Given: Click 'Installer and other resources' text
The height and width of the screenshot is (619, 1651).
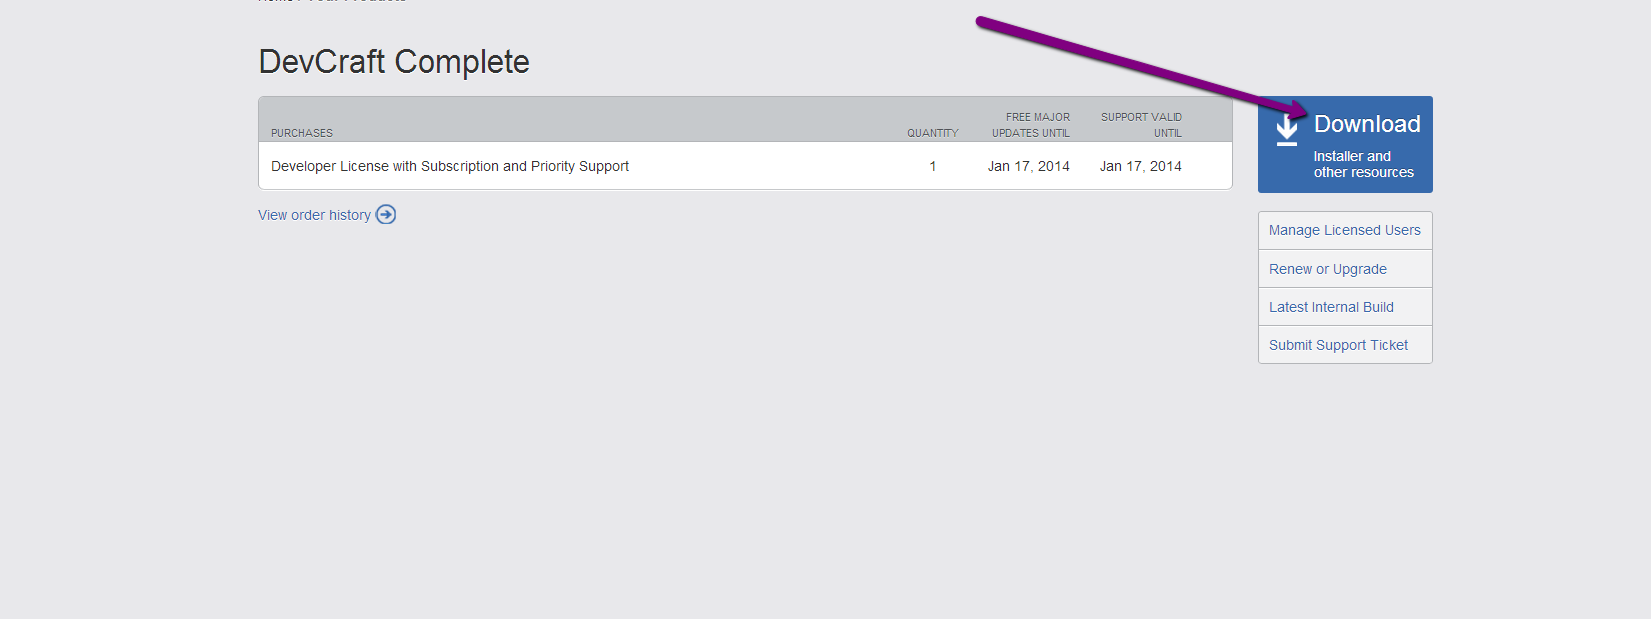Looking at the screenshot, I should pyautogui.click(x=1363, y=164).
